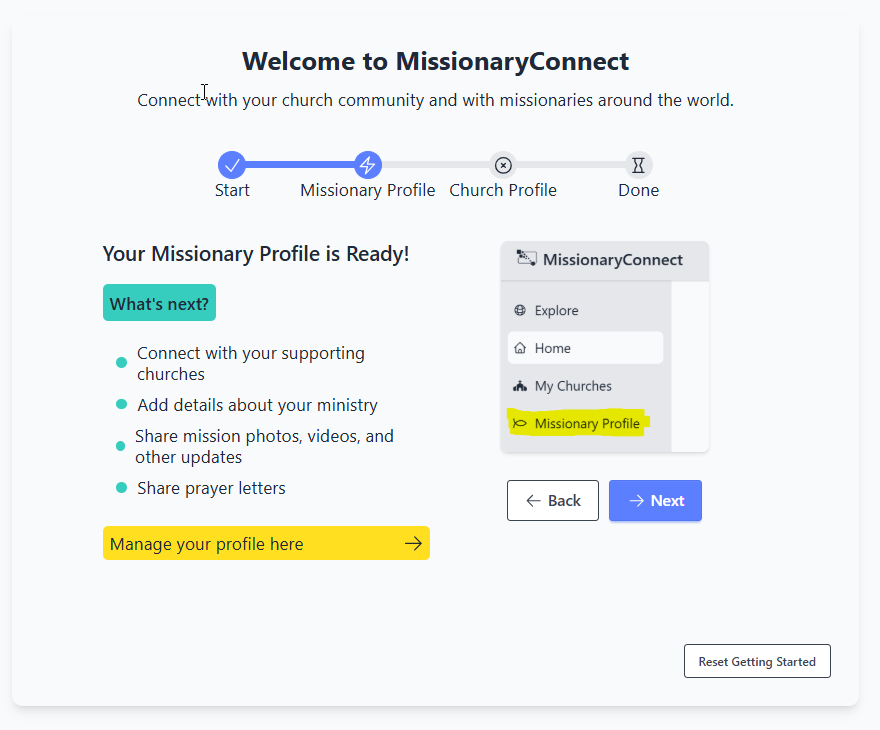Click the MissionaryConnect logo icon
The width and height of the screenshot is (880, 730).
point(526,259)
